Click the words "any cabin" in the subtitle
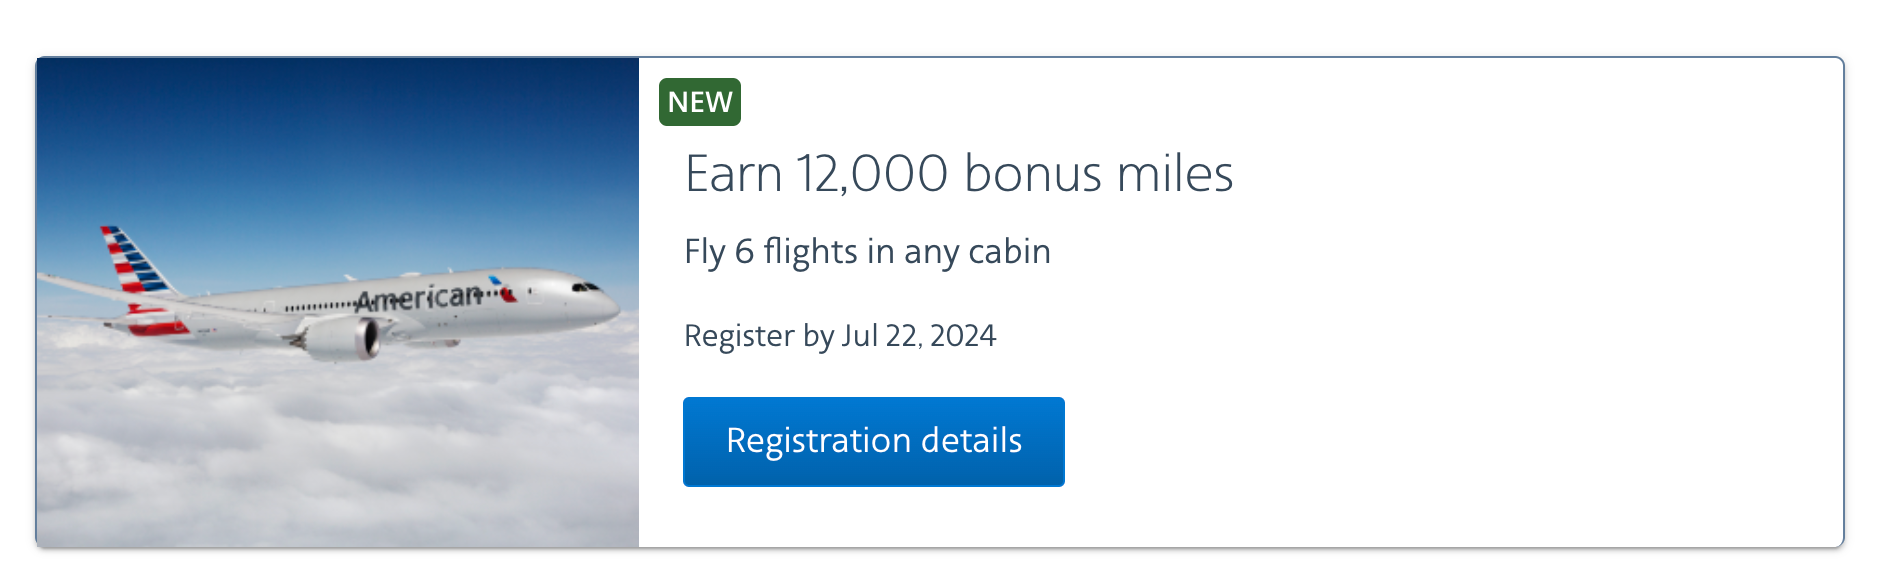 coord(977,251)
